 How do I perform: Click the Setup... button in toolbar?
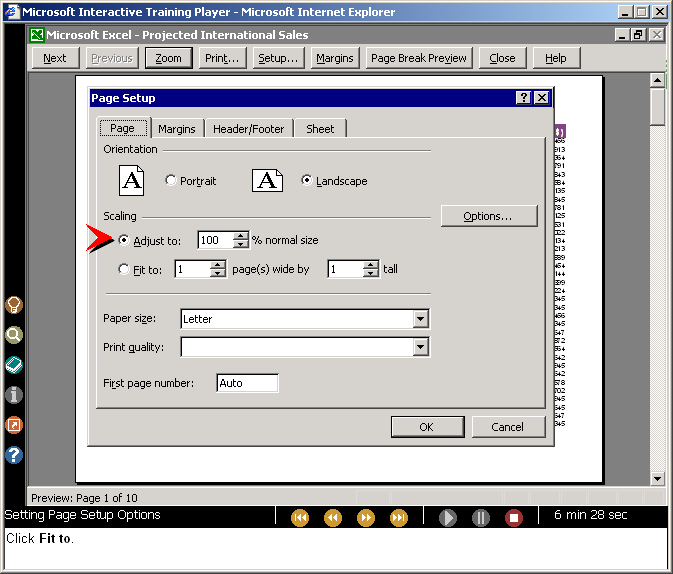[278, 58]
